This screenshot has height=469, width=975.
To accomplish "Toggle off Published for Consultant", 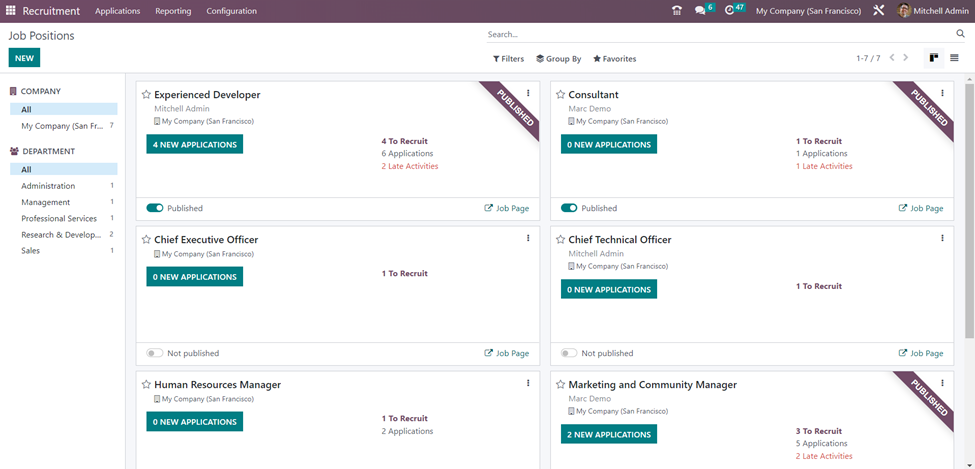I will (x=569, y=208).
